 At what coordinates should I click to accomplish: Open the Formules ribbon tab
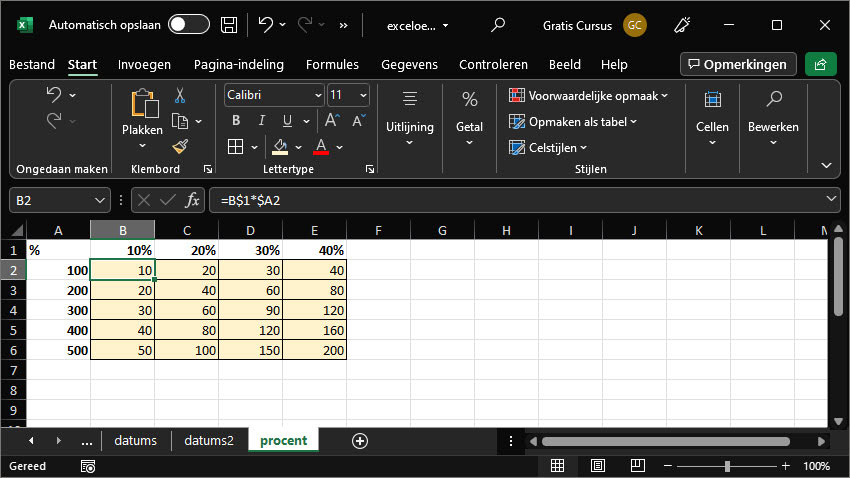point(332,64)
